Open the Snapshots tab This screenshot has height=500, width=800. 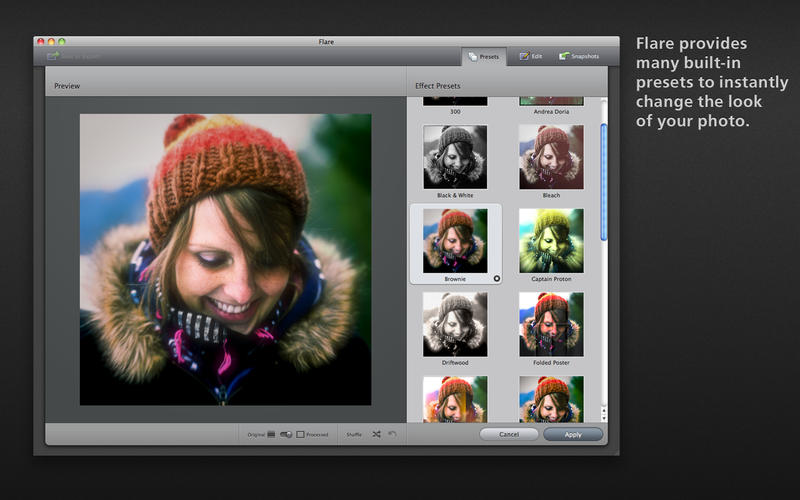pyautogui.click(x=579, y=56)
